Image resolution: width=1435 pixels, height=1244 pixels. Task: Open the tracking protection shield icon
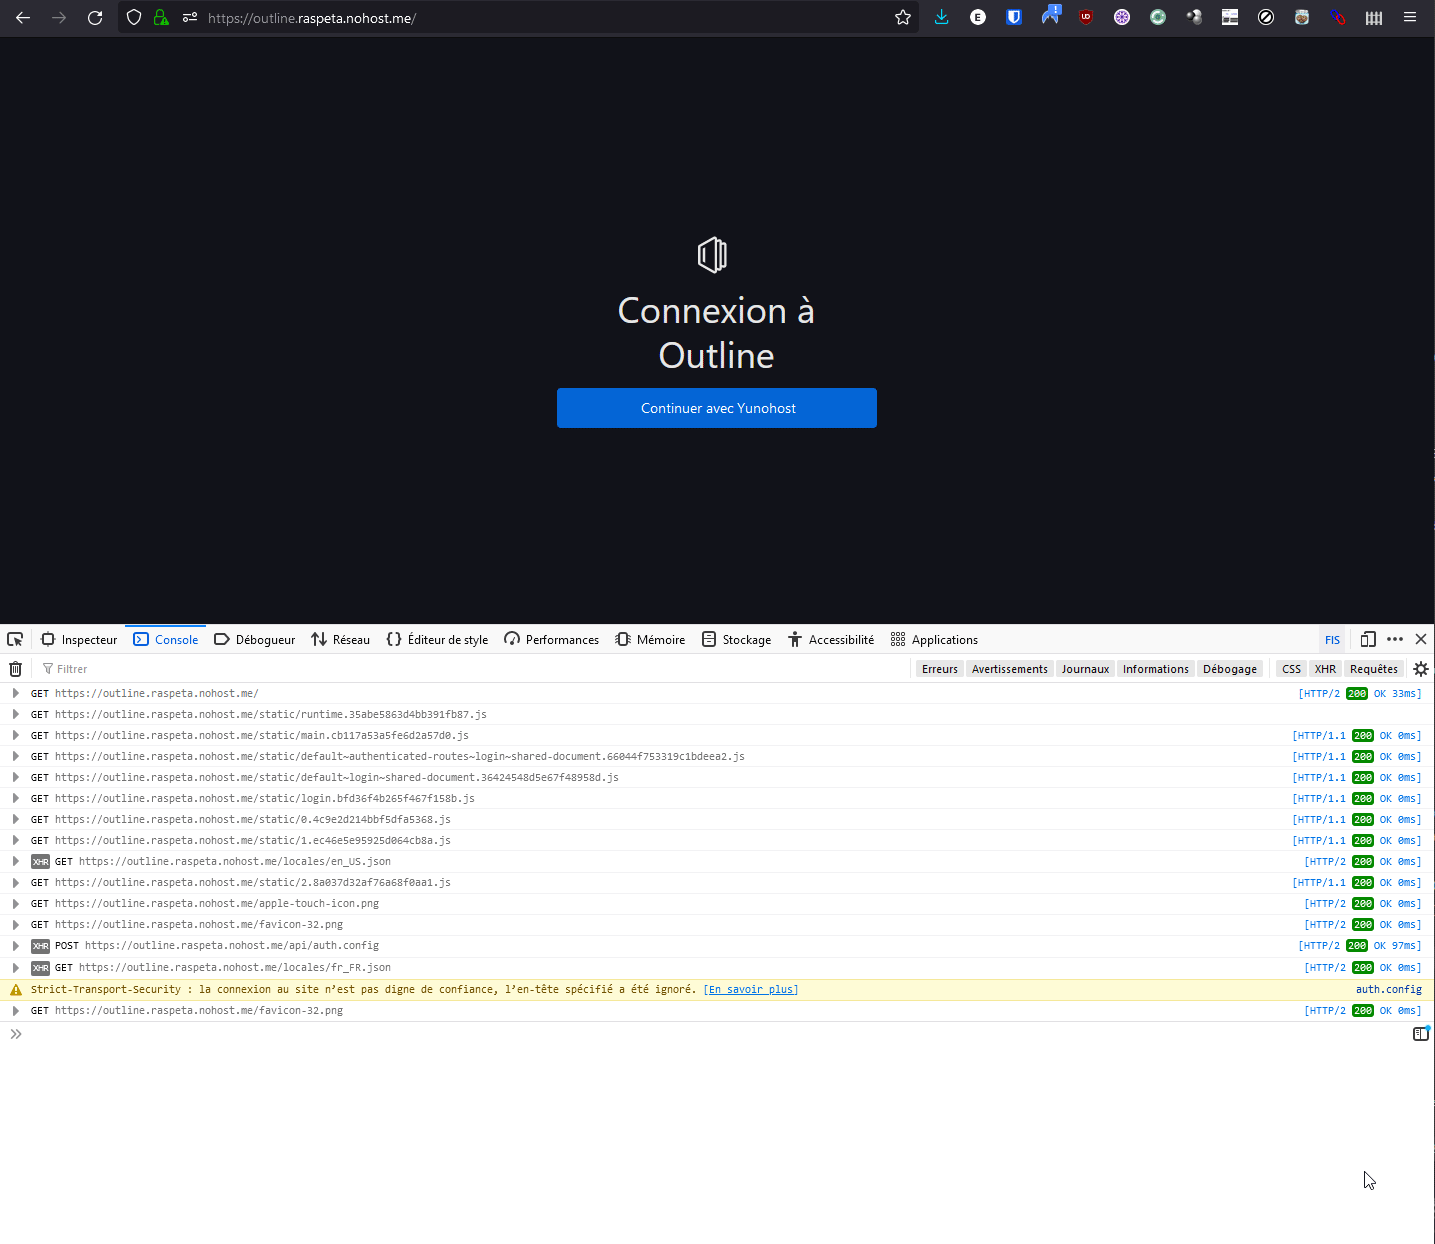pyautogui.click(x=134, y=17)
